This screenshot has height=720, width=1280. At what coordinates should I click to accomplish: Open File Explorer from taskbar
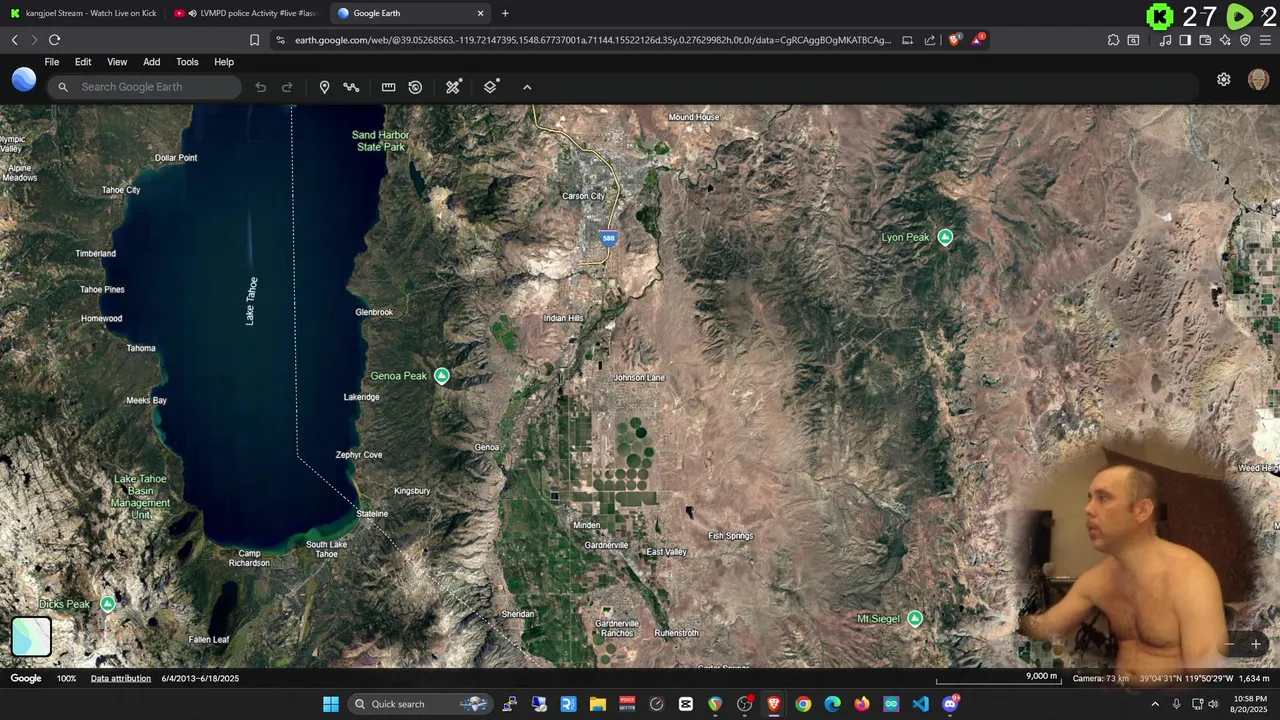pos(597,704)
